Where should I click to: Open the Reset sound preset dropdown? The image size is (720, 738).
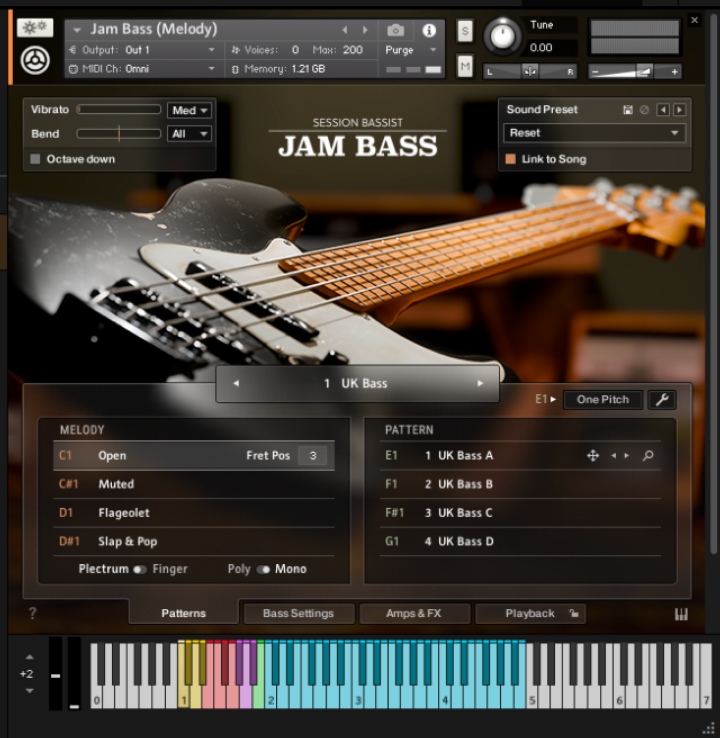[594, 133]
